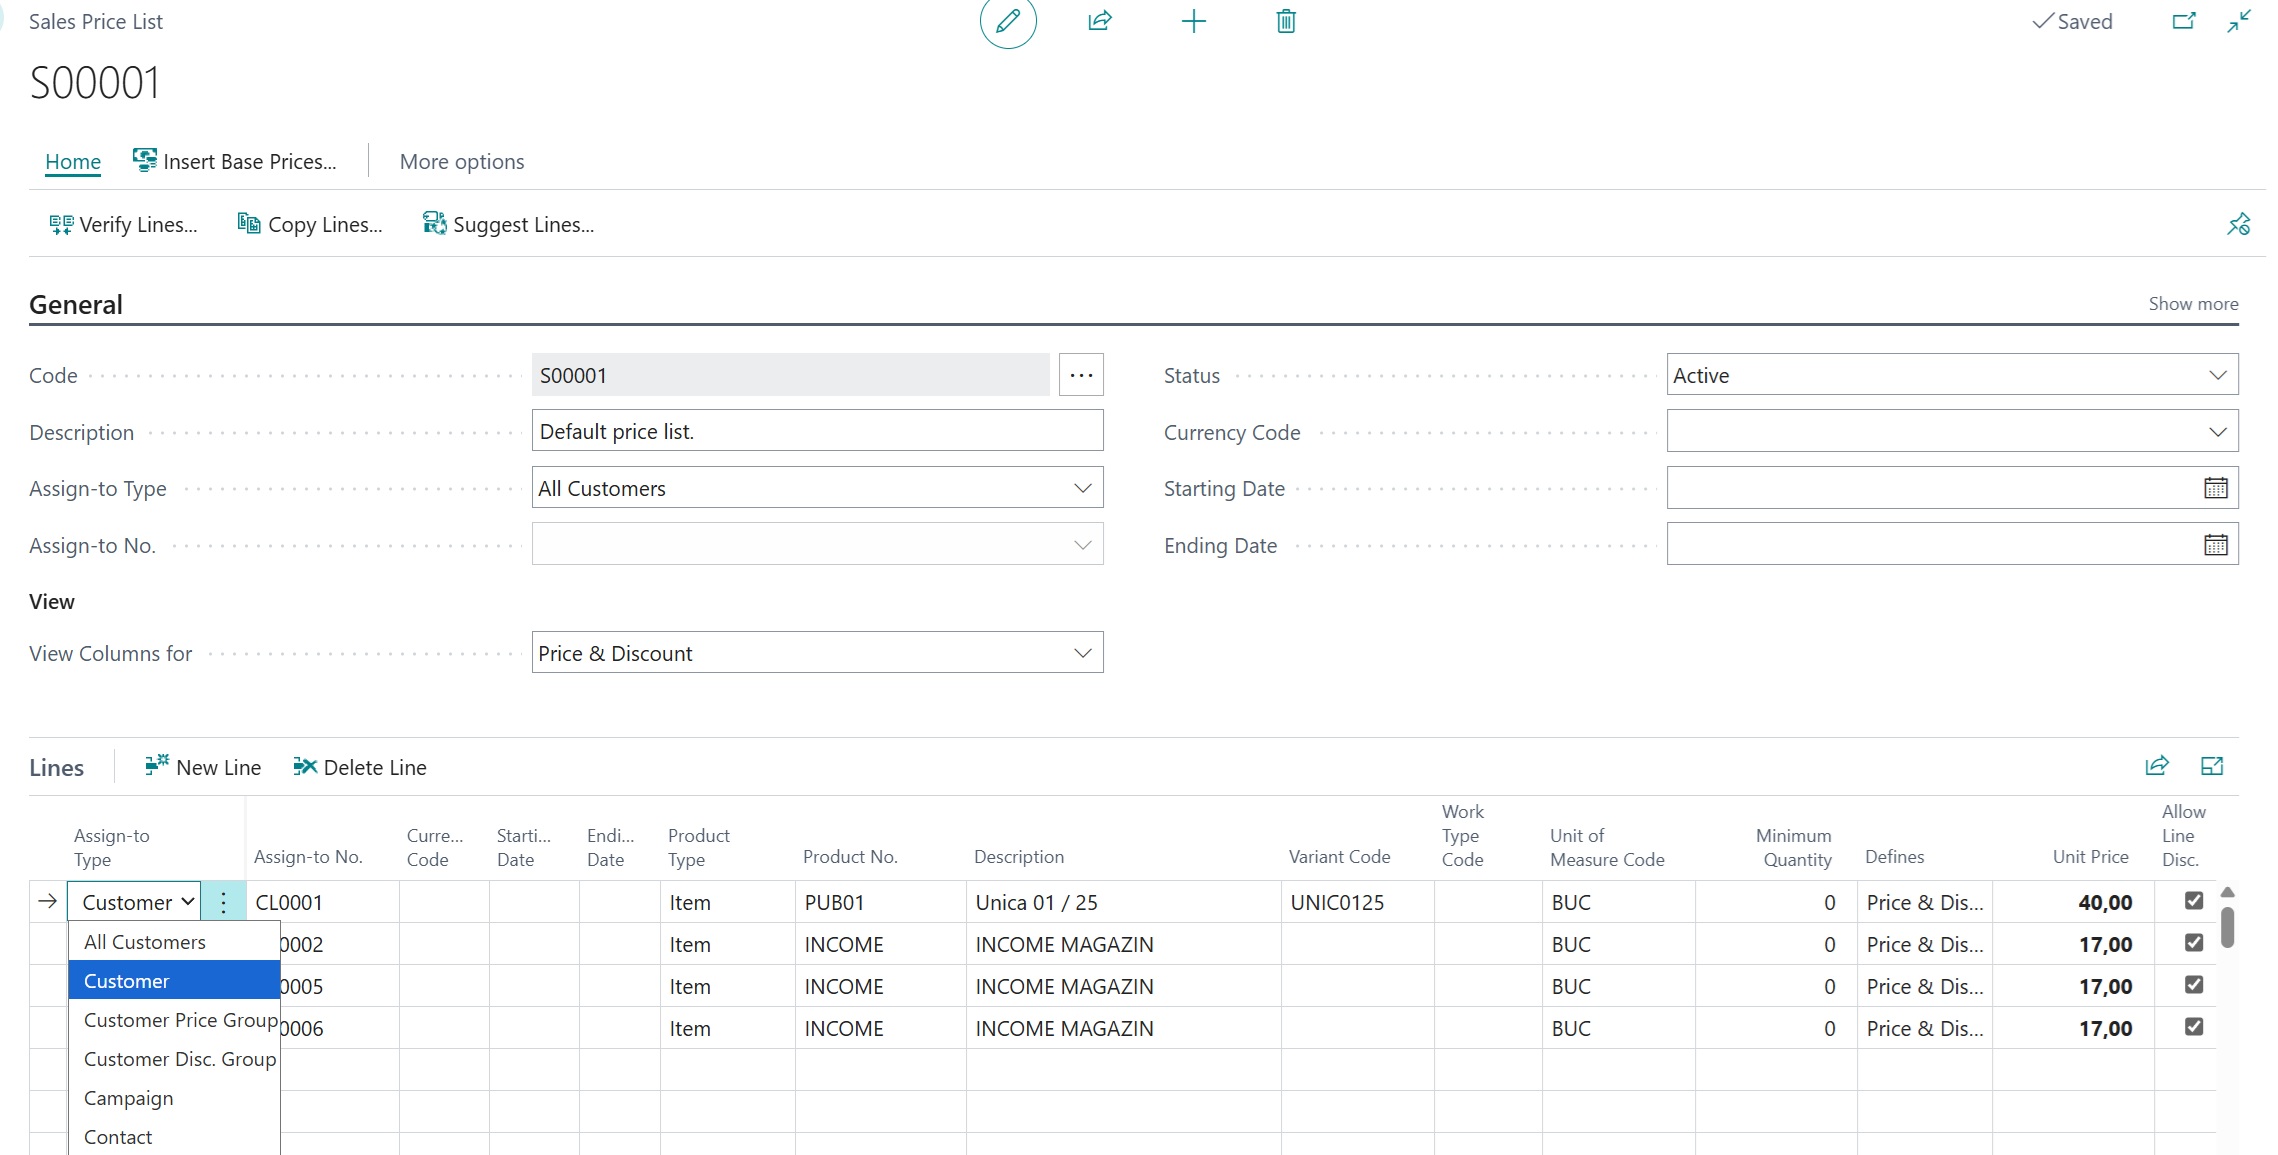The width and height of the screenshot is (2278, 1155).
Task: Click Show more in General section
Action: point(2193,303)
